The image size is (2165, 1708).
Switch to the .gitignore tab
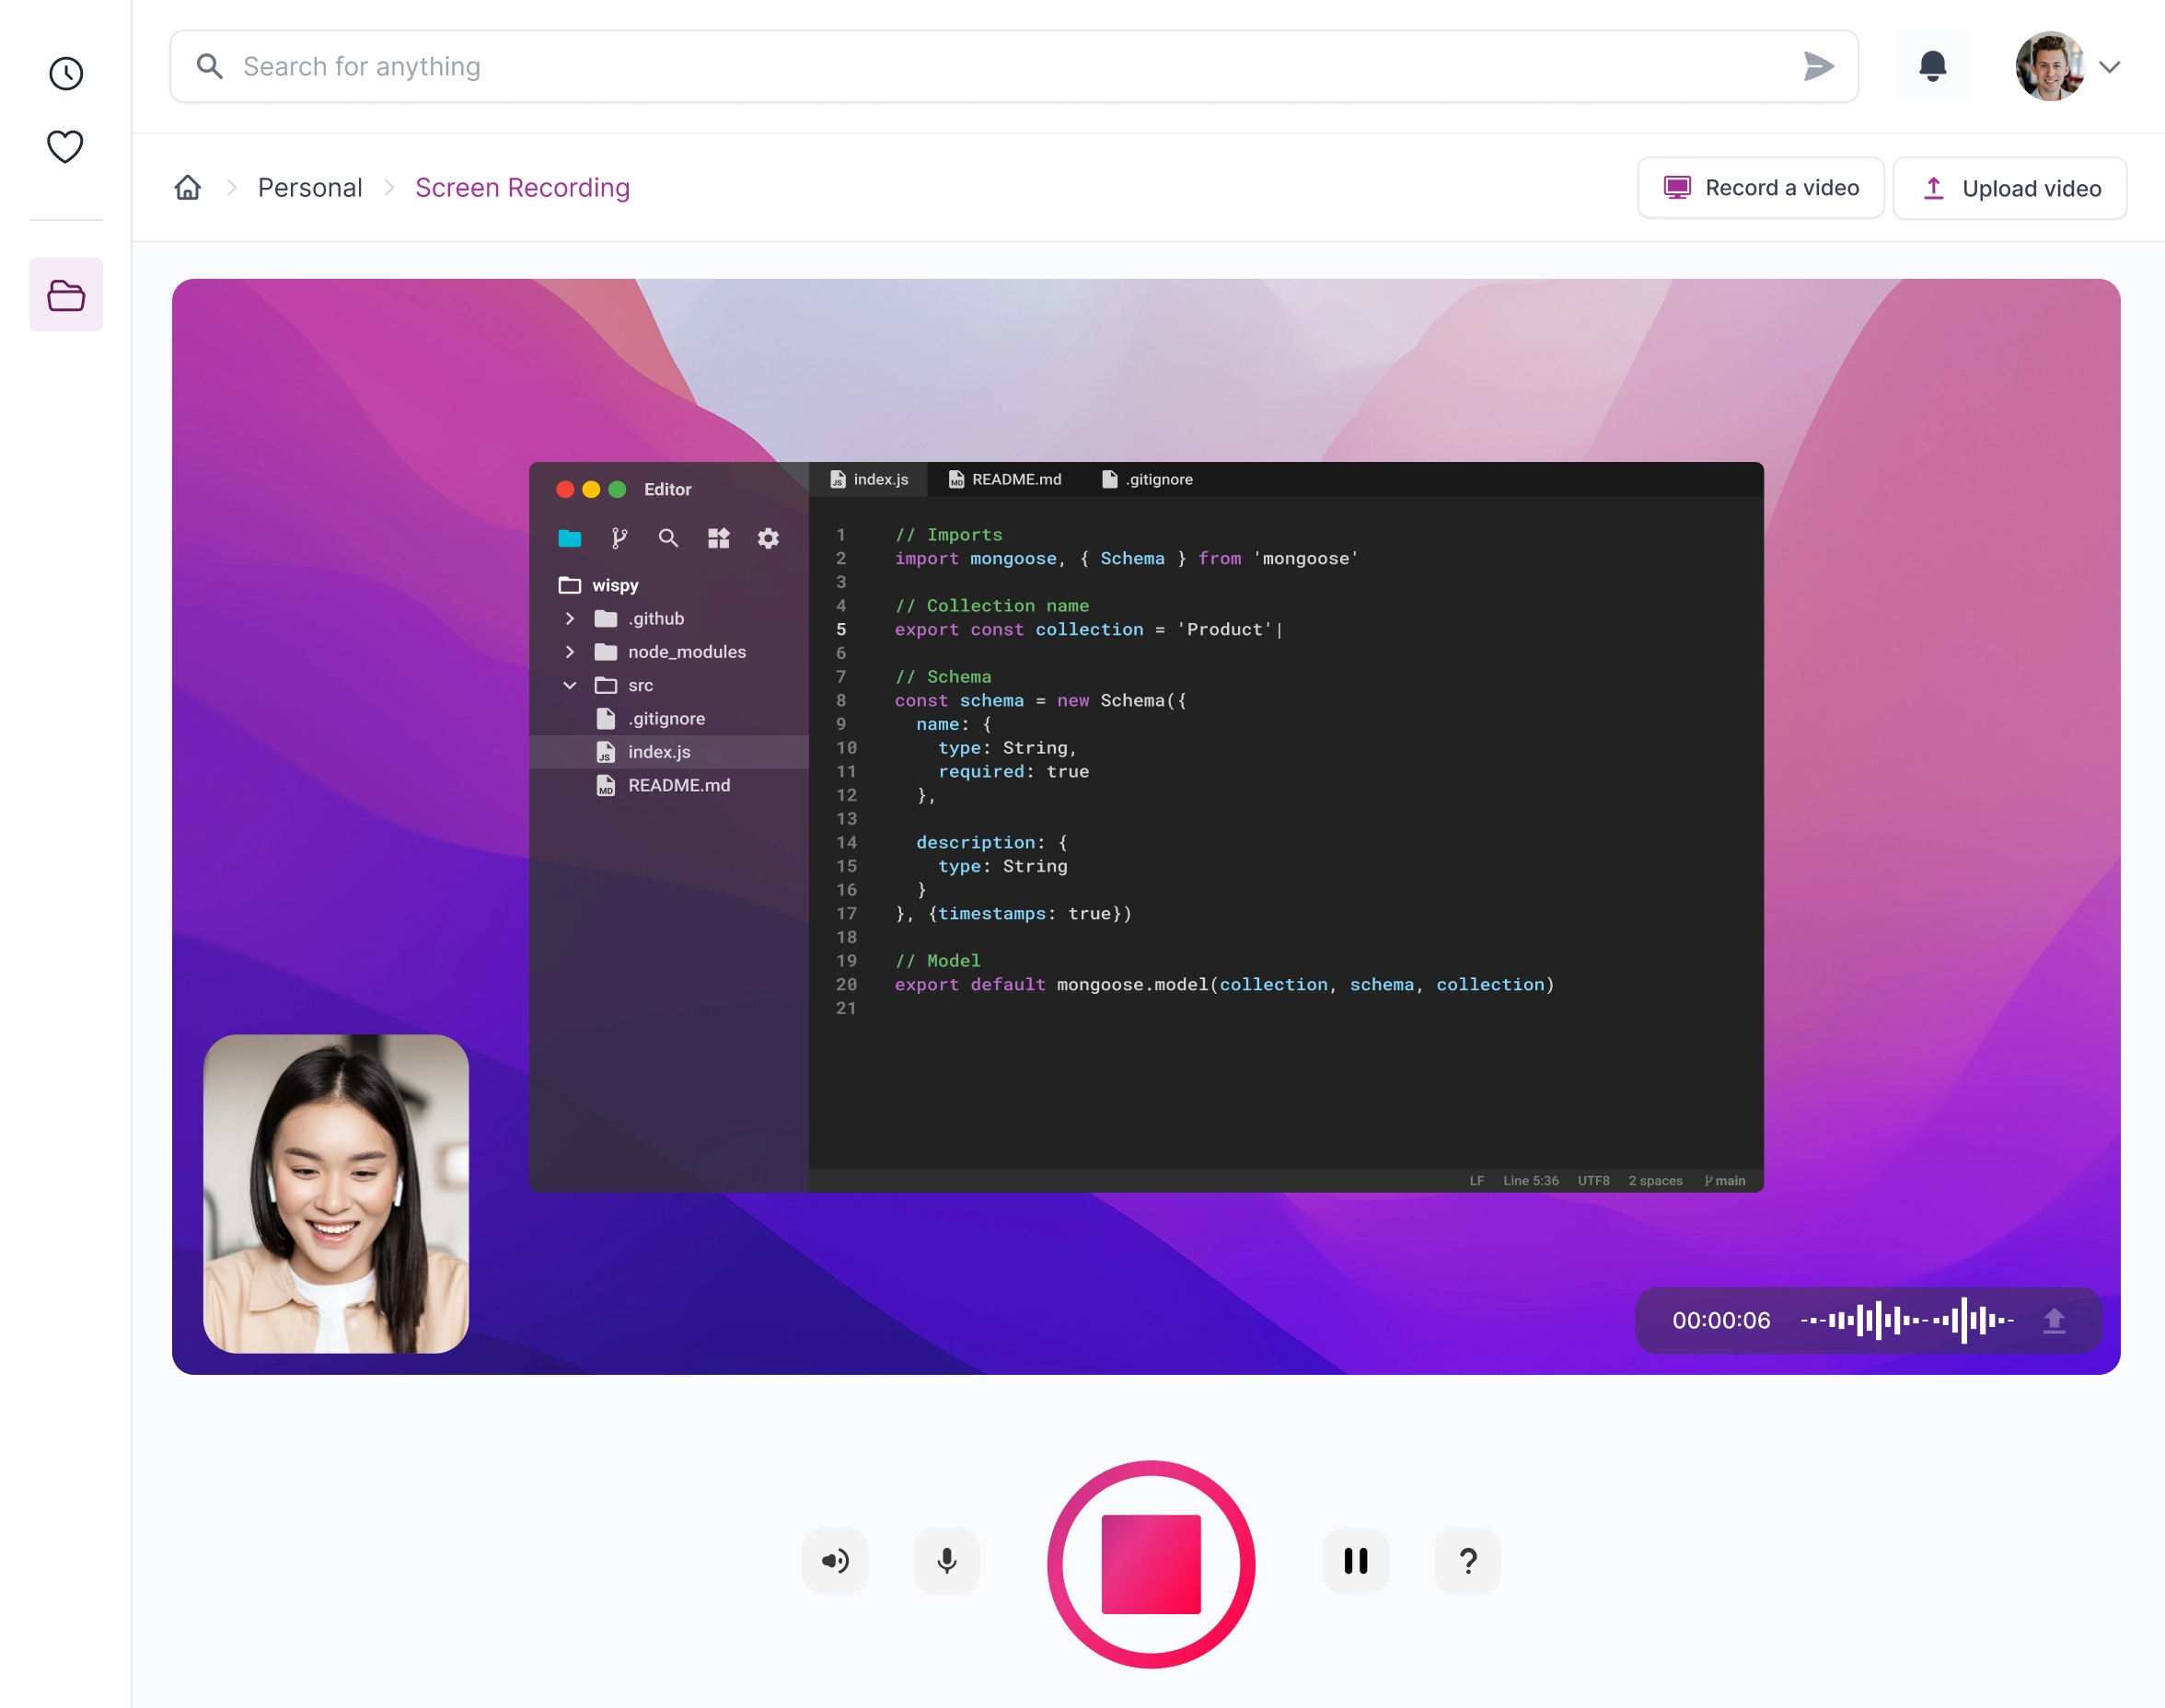(1146, 479)
